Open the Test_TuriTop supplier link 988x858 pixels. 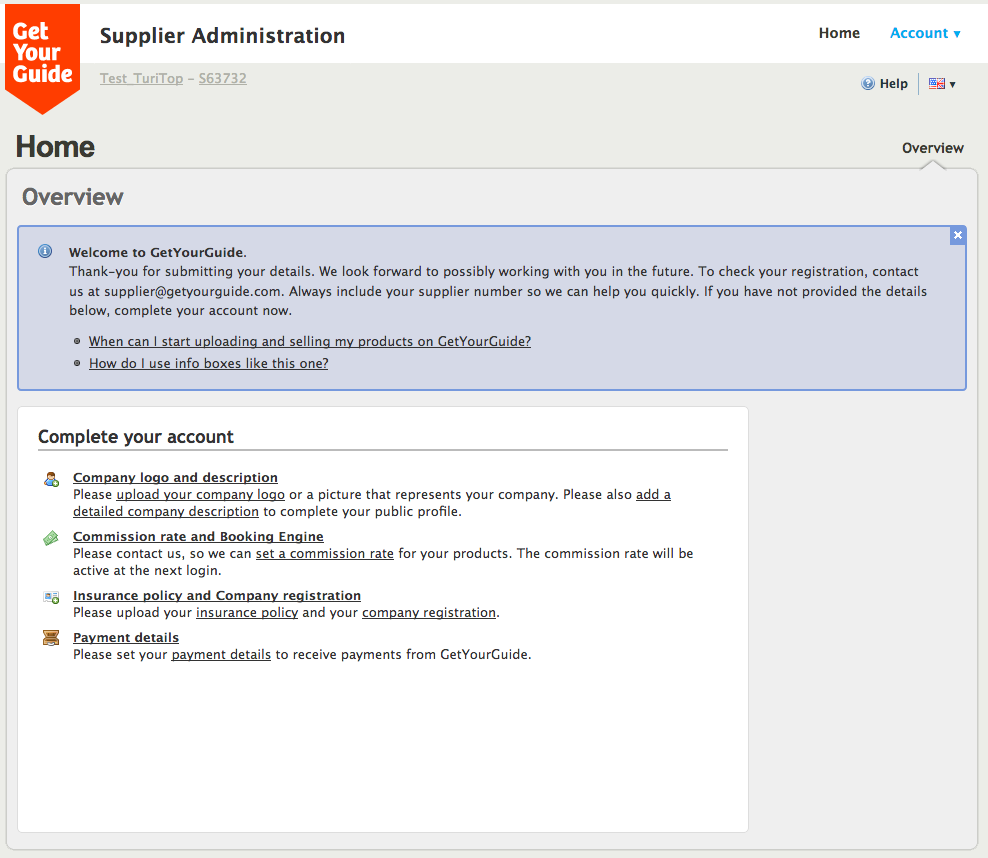point(141,78)
